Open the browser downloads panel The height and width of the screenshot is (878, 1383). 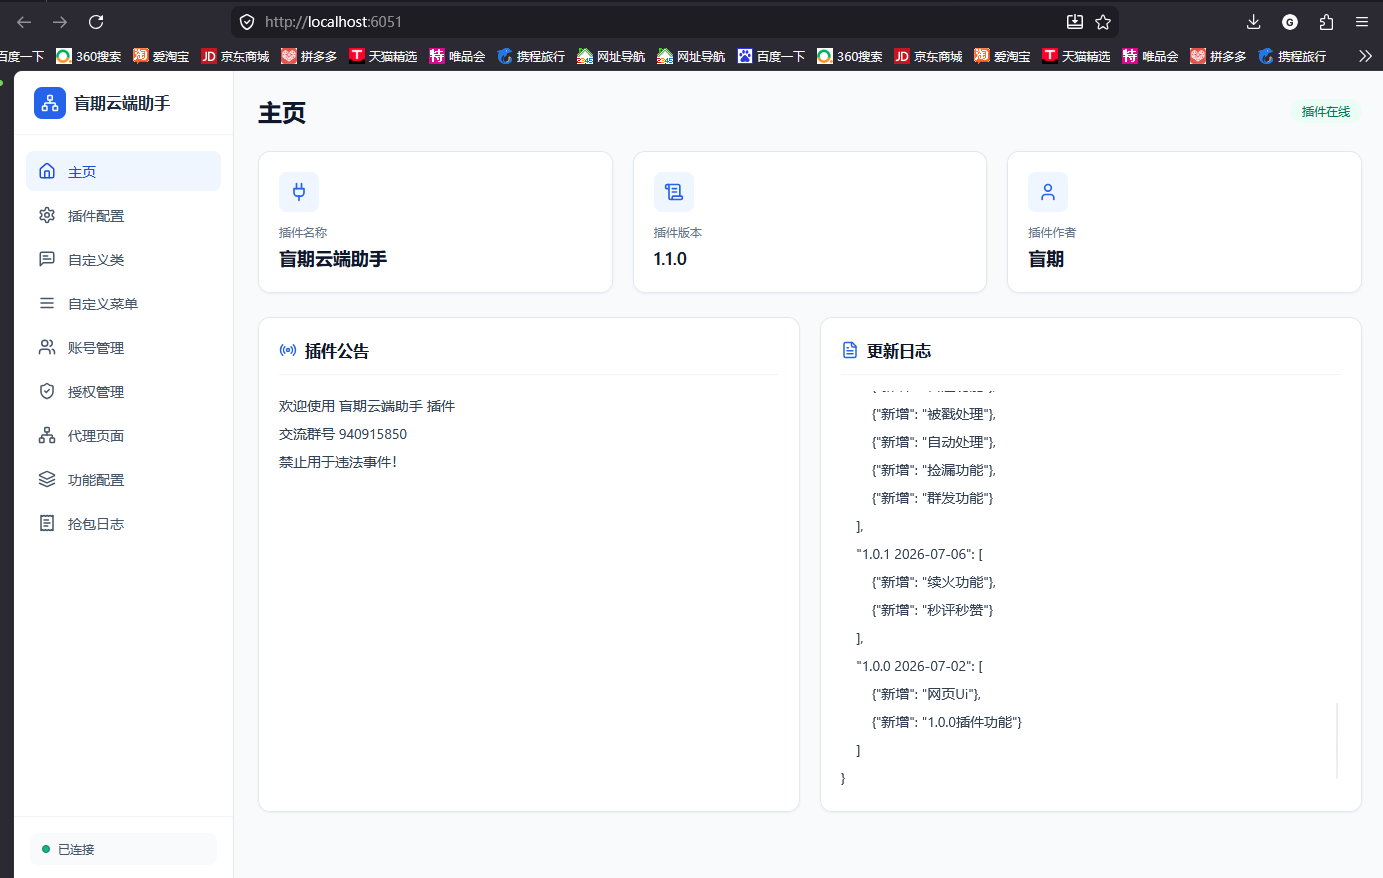(1254, 22)
